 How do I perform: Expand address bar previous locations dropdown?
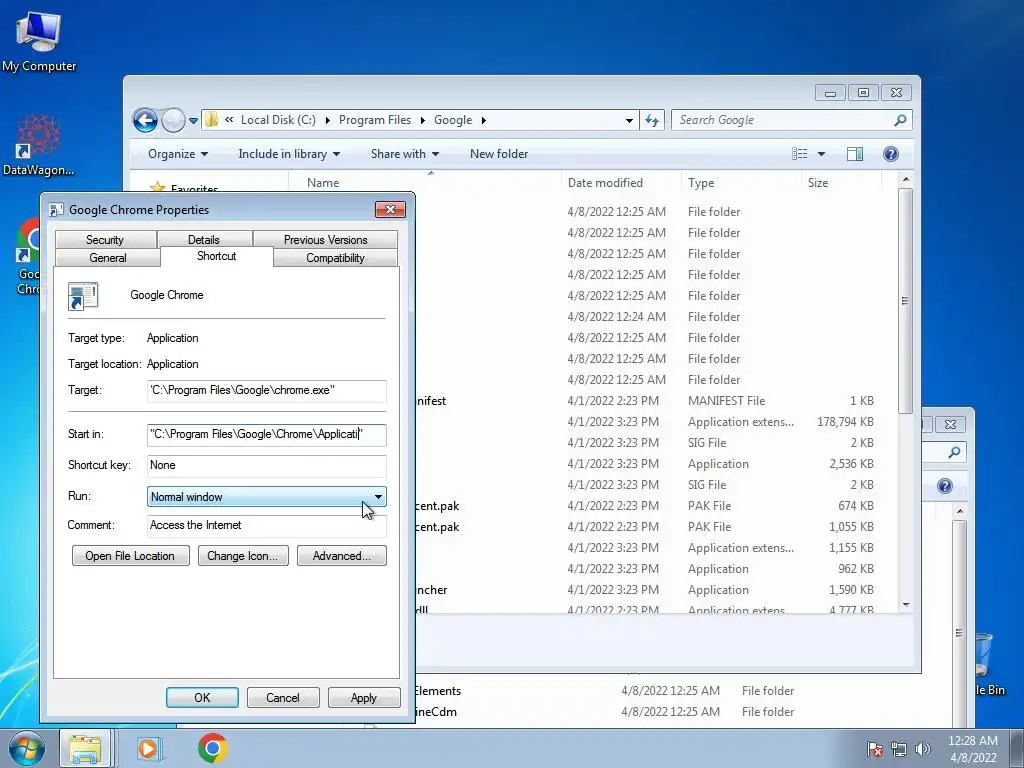click(x=629, y=120)
